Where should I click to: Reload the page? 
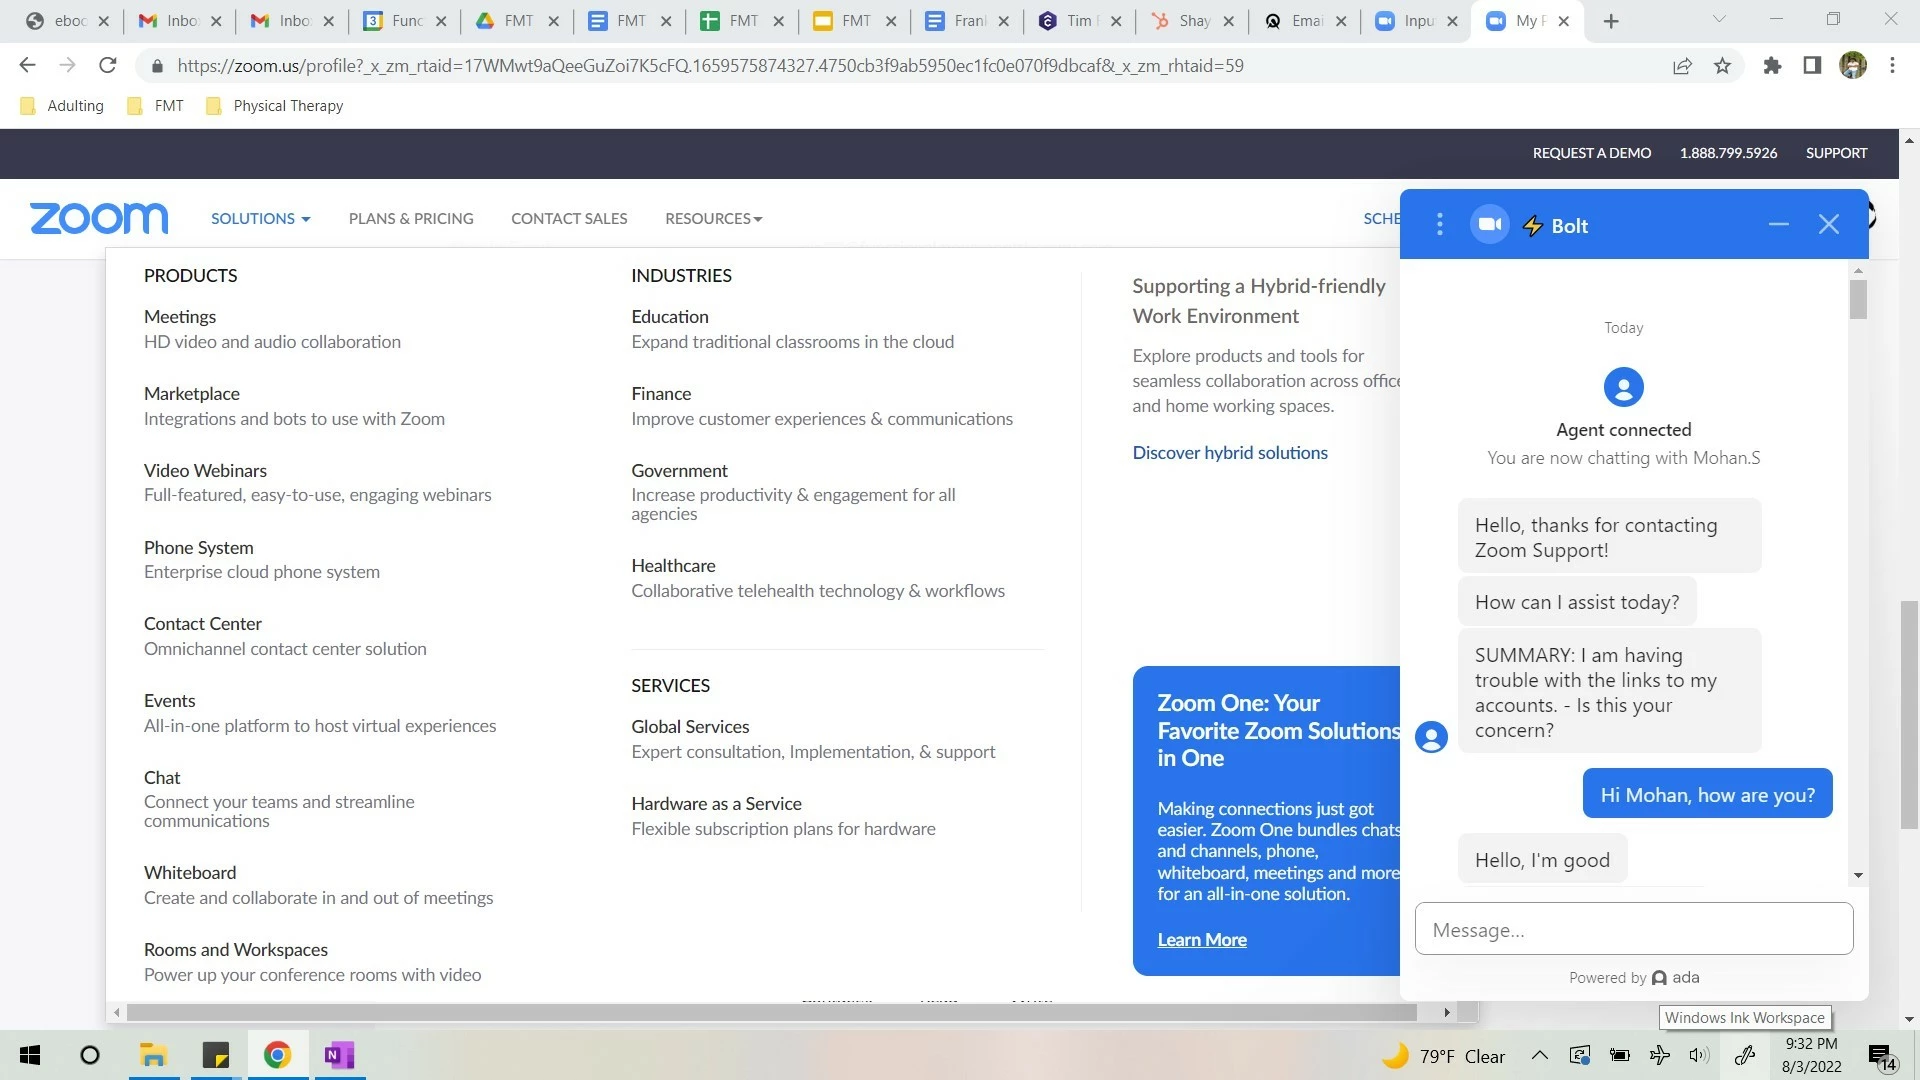click(x=108, y=66)
